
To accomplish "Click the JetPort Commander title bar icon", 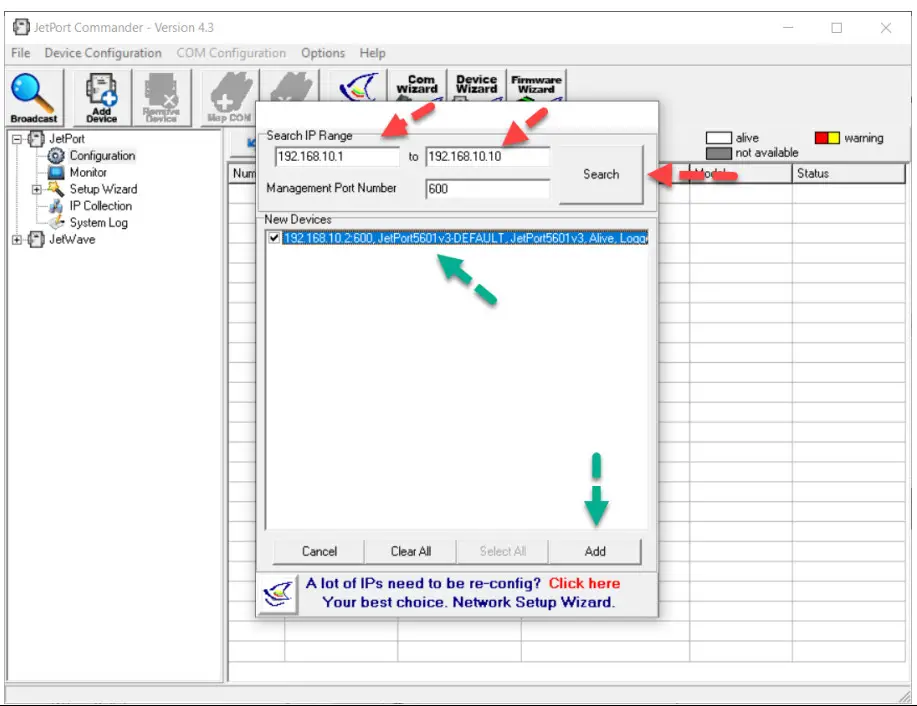I will point(21,27).
